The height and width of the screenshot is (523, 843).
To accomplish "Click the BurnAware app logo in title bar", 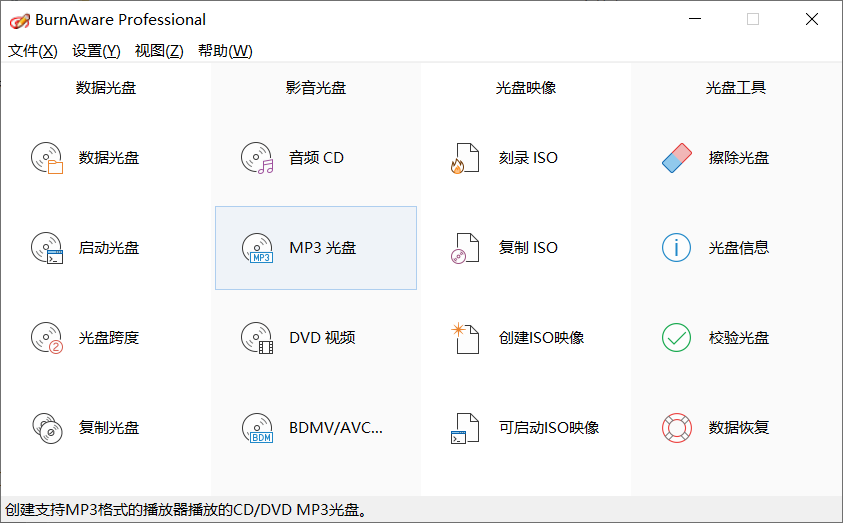I will [19, 20].
